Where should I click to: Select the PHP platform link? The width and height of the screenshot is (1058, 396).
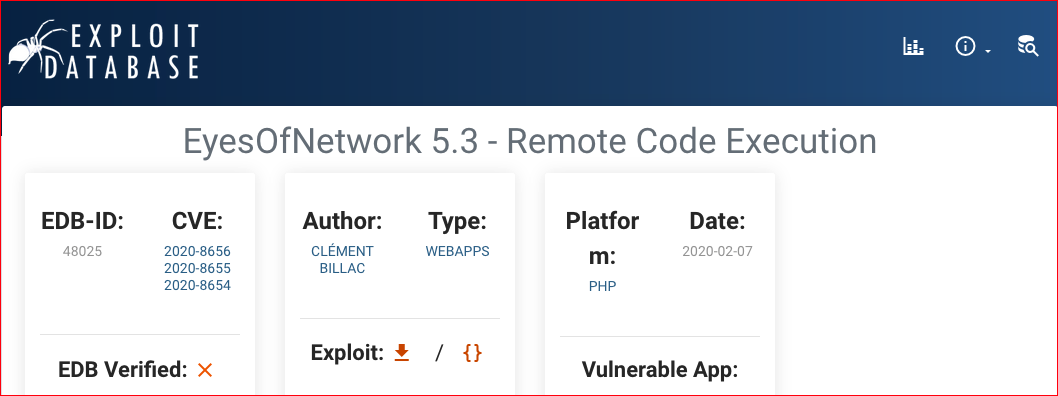pyautogui.click(x=603, y=286)
